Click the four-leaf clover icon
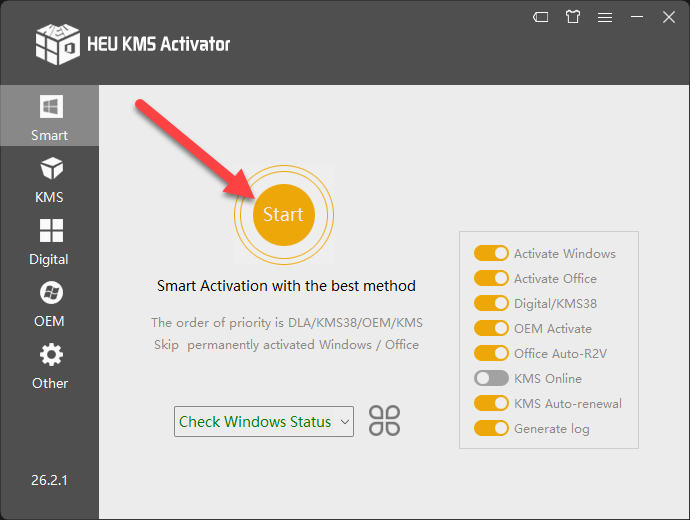The height and width of the screenshot is (520, 690). point(384,421)
